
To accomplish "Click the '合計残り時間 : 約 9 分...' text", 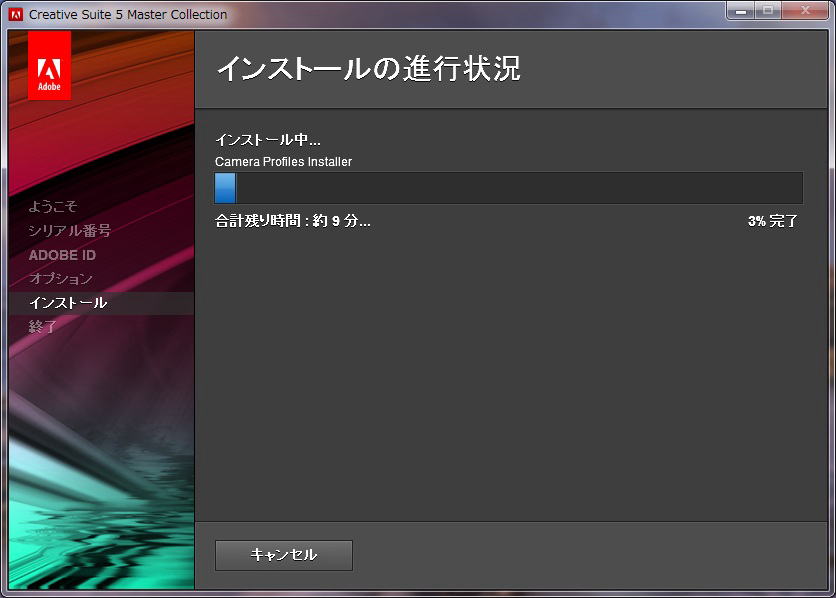I will (x=293, y=221).
